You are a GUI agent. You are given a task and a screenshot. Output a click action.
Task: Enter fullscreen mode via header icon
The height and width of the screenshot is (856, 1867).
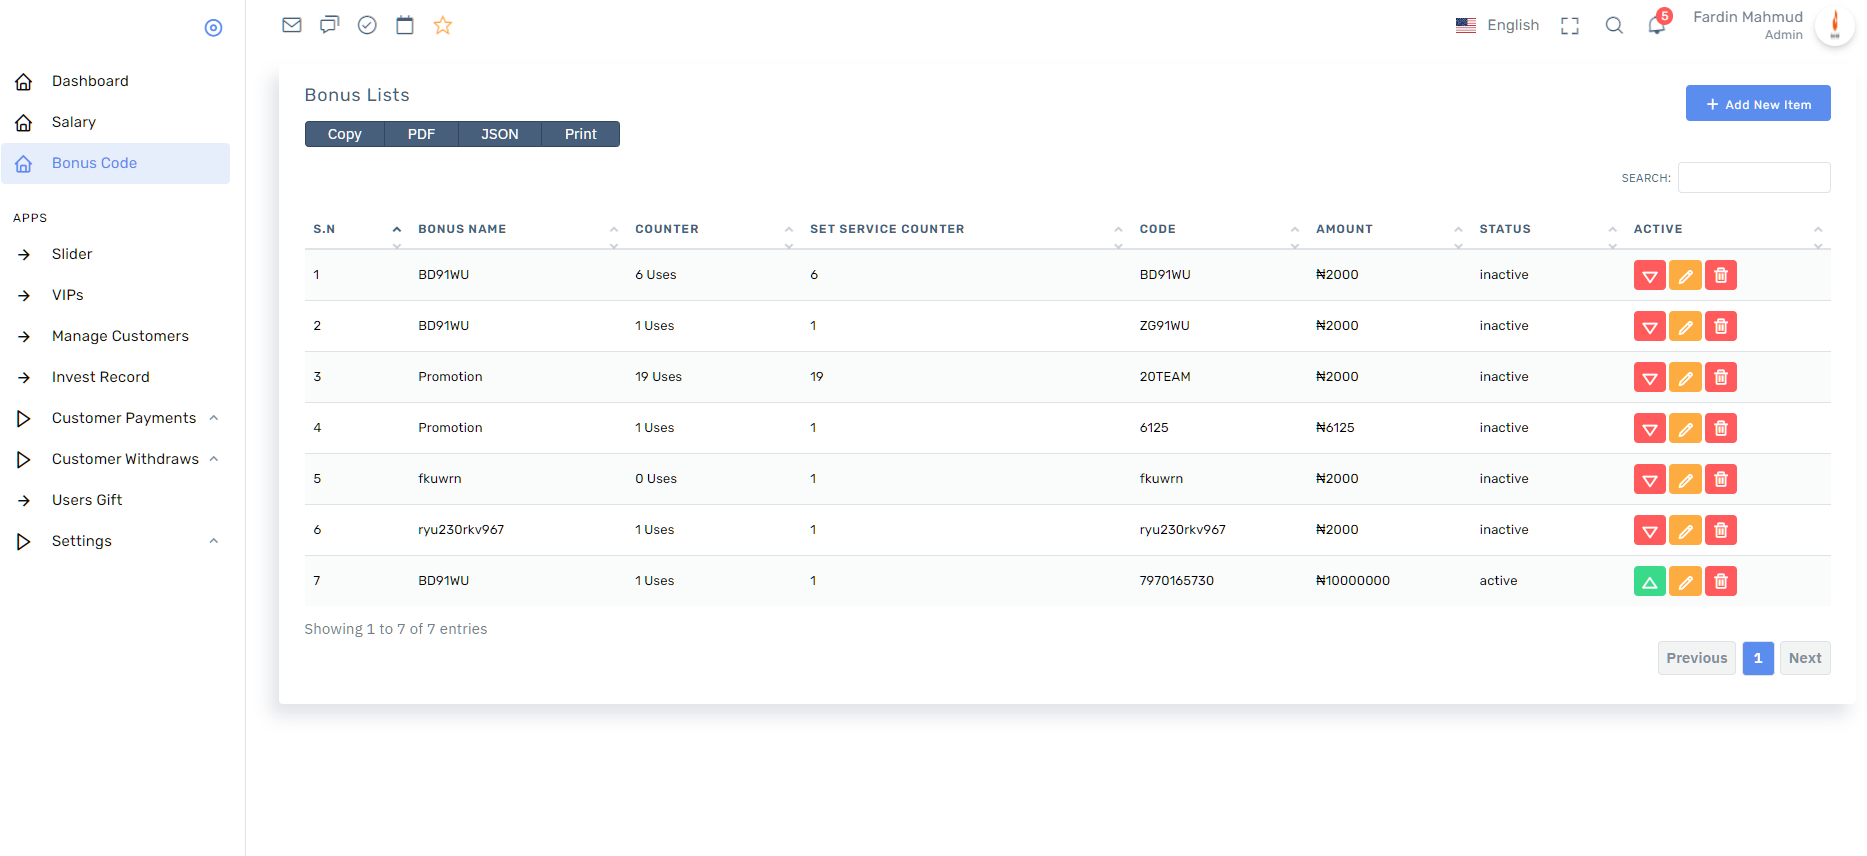pyautogui.click(x=1570, y=26)
